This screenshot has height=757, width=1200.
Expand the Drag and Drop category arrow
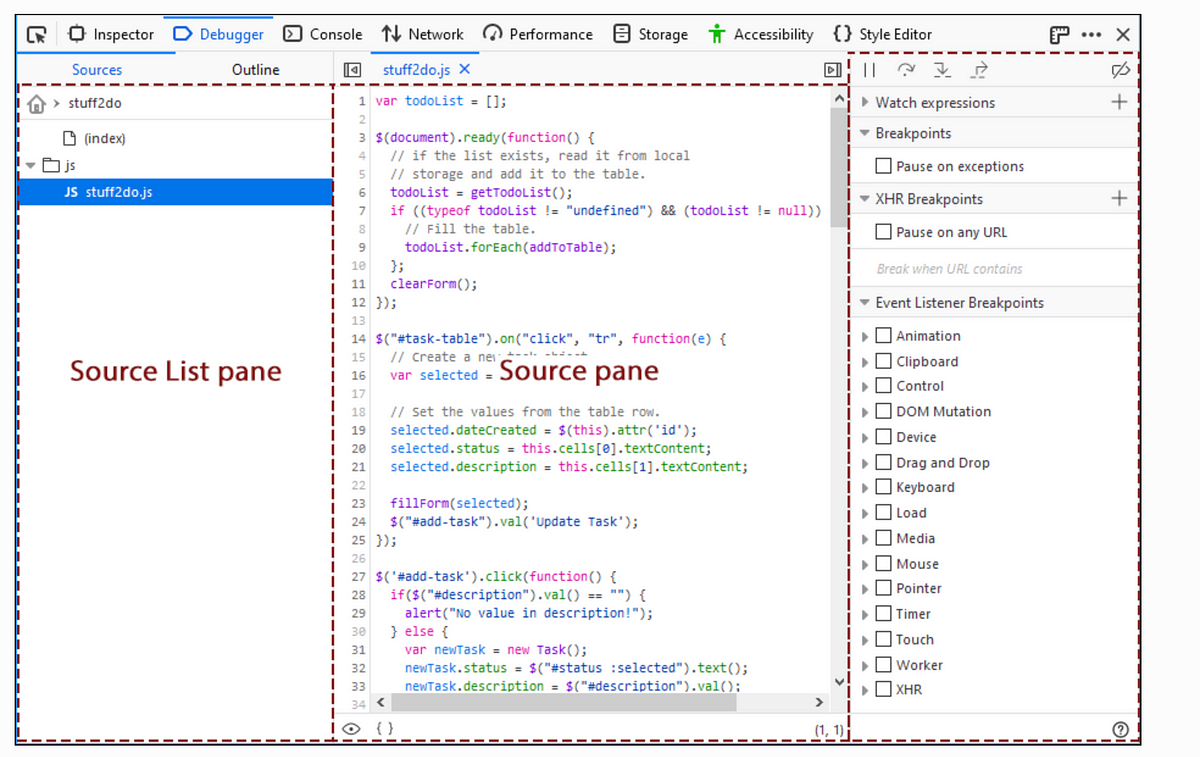pyautogui.click(x=865, y=463)
